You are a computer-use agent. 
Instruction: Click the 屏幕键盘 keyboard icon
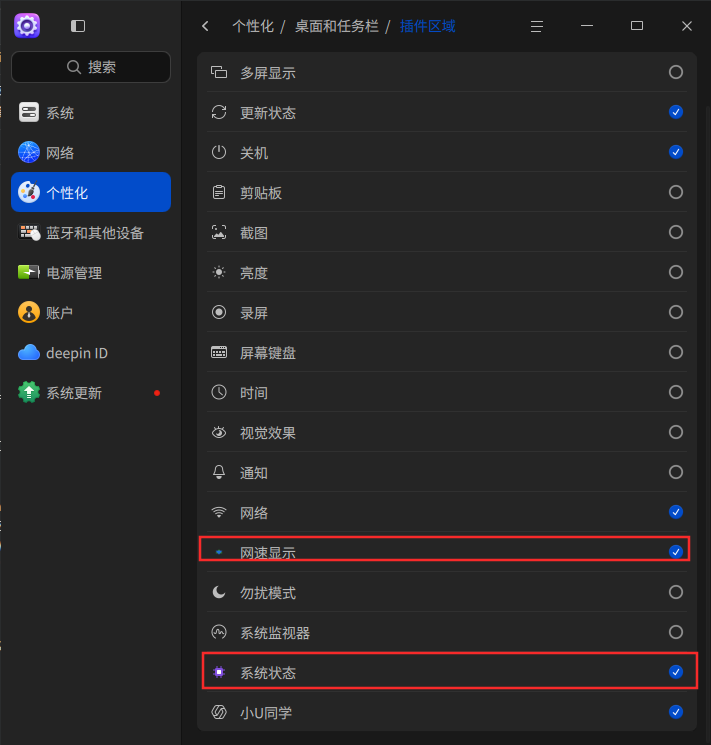219,353
